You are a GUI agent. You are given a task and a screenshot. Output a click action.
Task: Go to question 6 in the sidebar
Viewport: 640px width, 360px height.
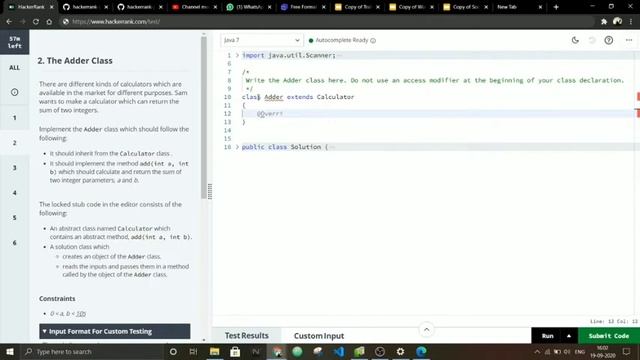click(14, 242)
